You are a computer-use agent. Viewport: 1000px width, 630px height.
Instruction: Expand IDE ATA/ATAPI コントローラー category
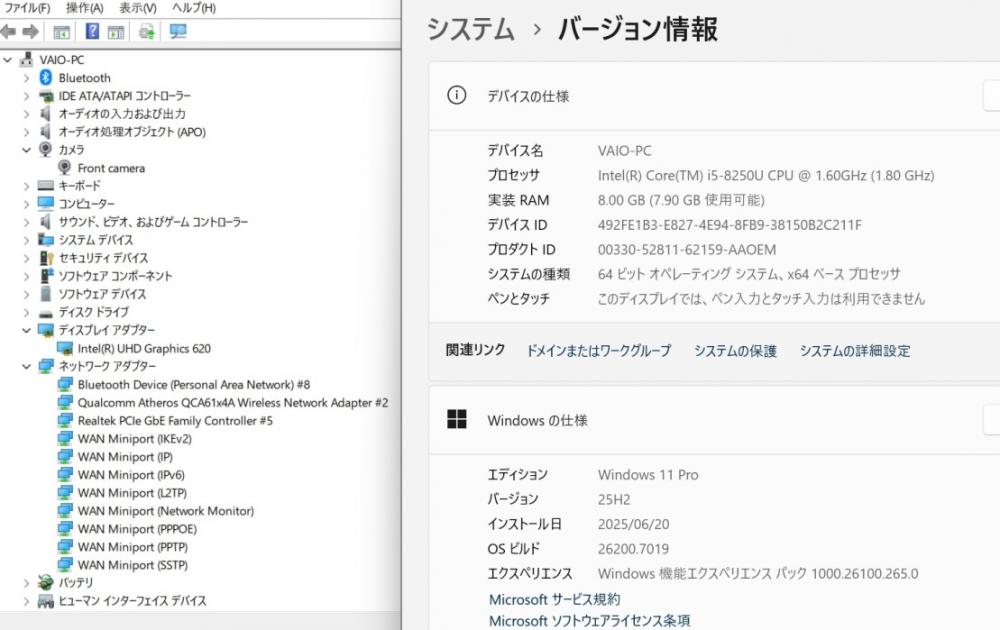pos(26,96)
